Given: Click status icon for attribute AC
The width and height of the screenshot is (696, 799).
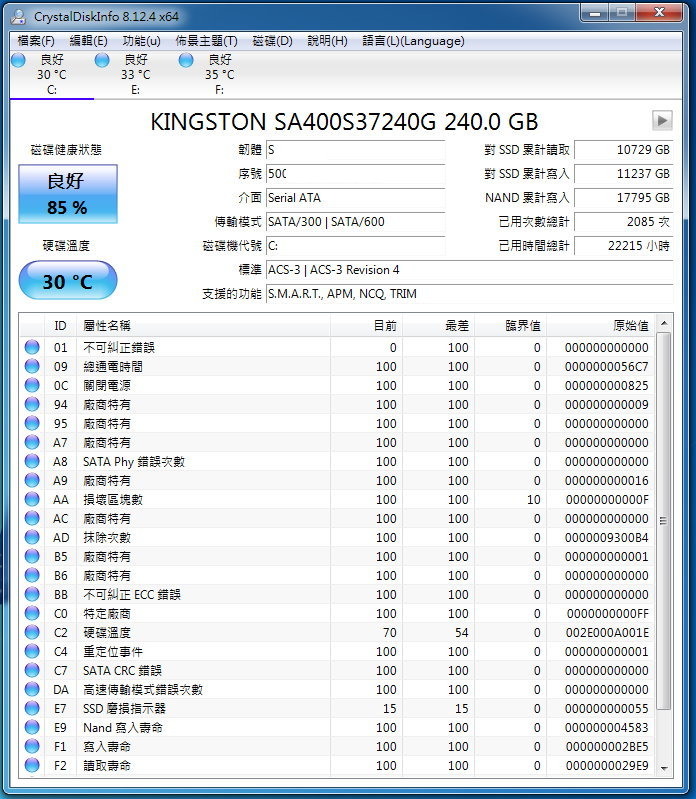Looking at the screenshot, I should (x=32, y=518).
